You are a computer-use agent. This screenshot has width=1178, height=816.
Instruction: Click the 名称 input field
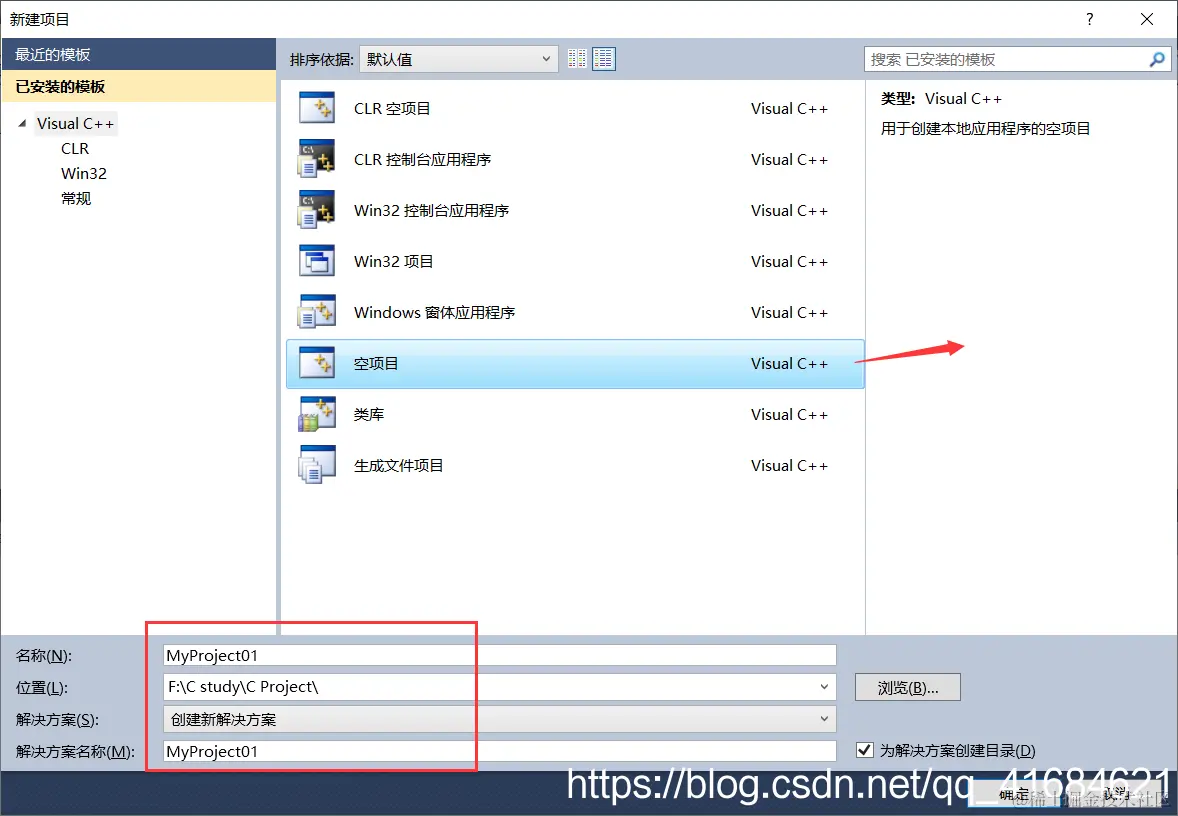tap(500, 655)
